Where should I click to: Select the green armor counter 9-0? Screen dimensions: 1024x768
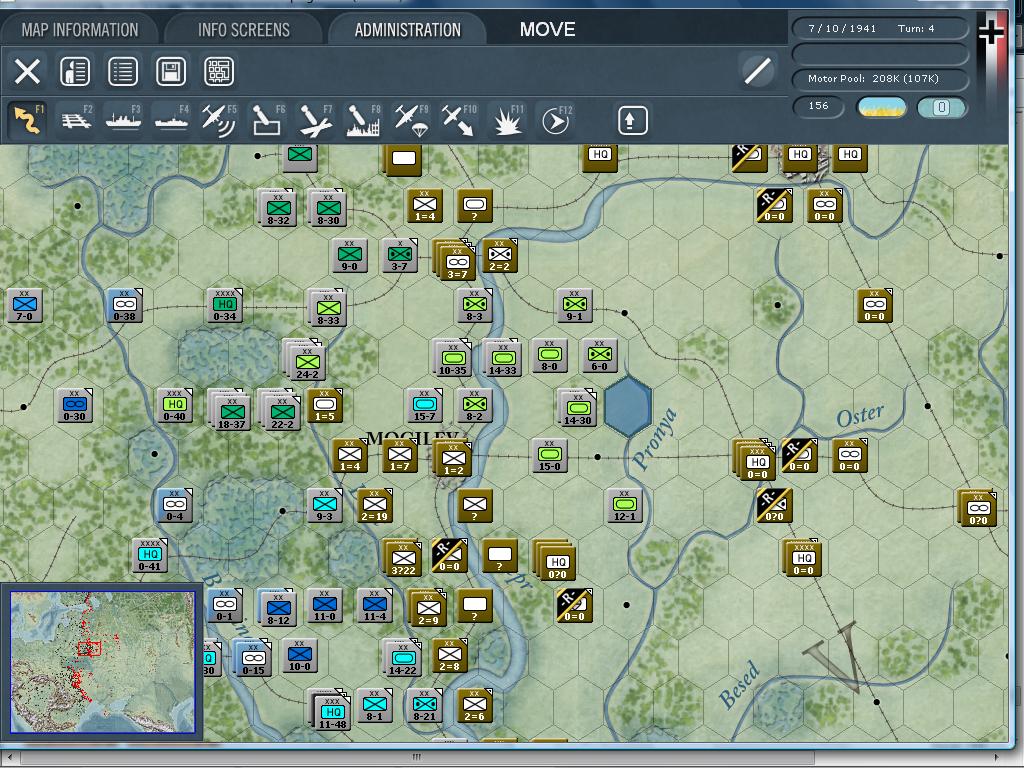[x=349, y=255]
